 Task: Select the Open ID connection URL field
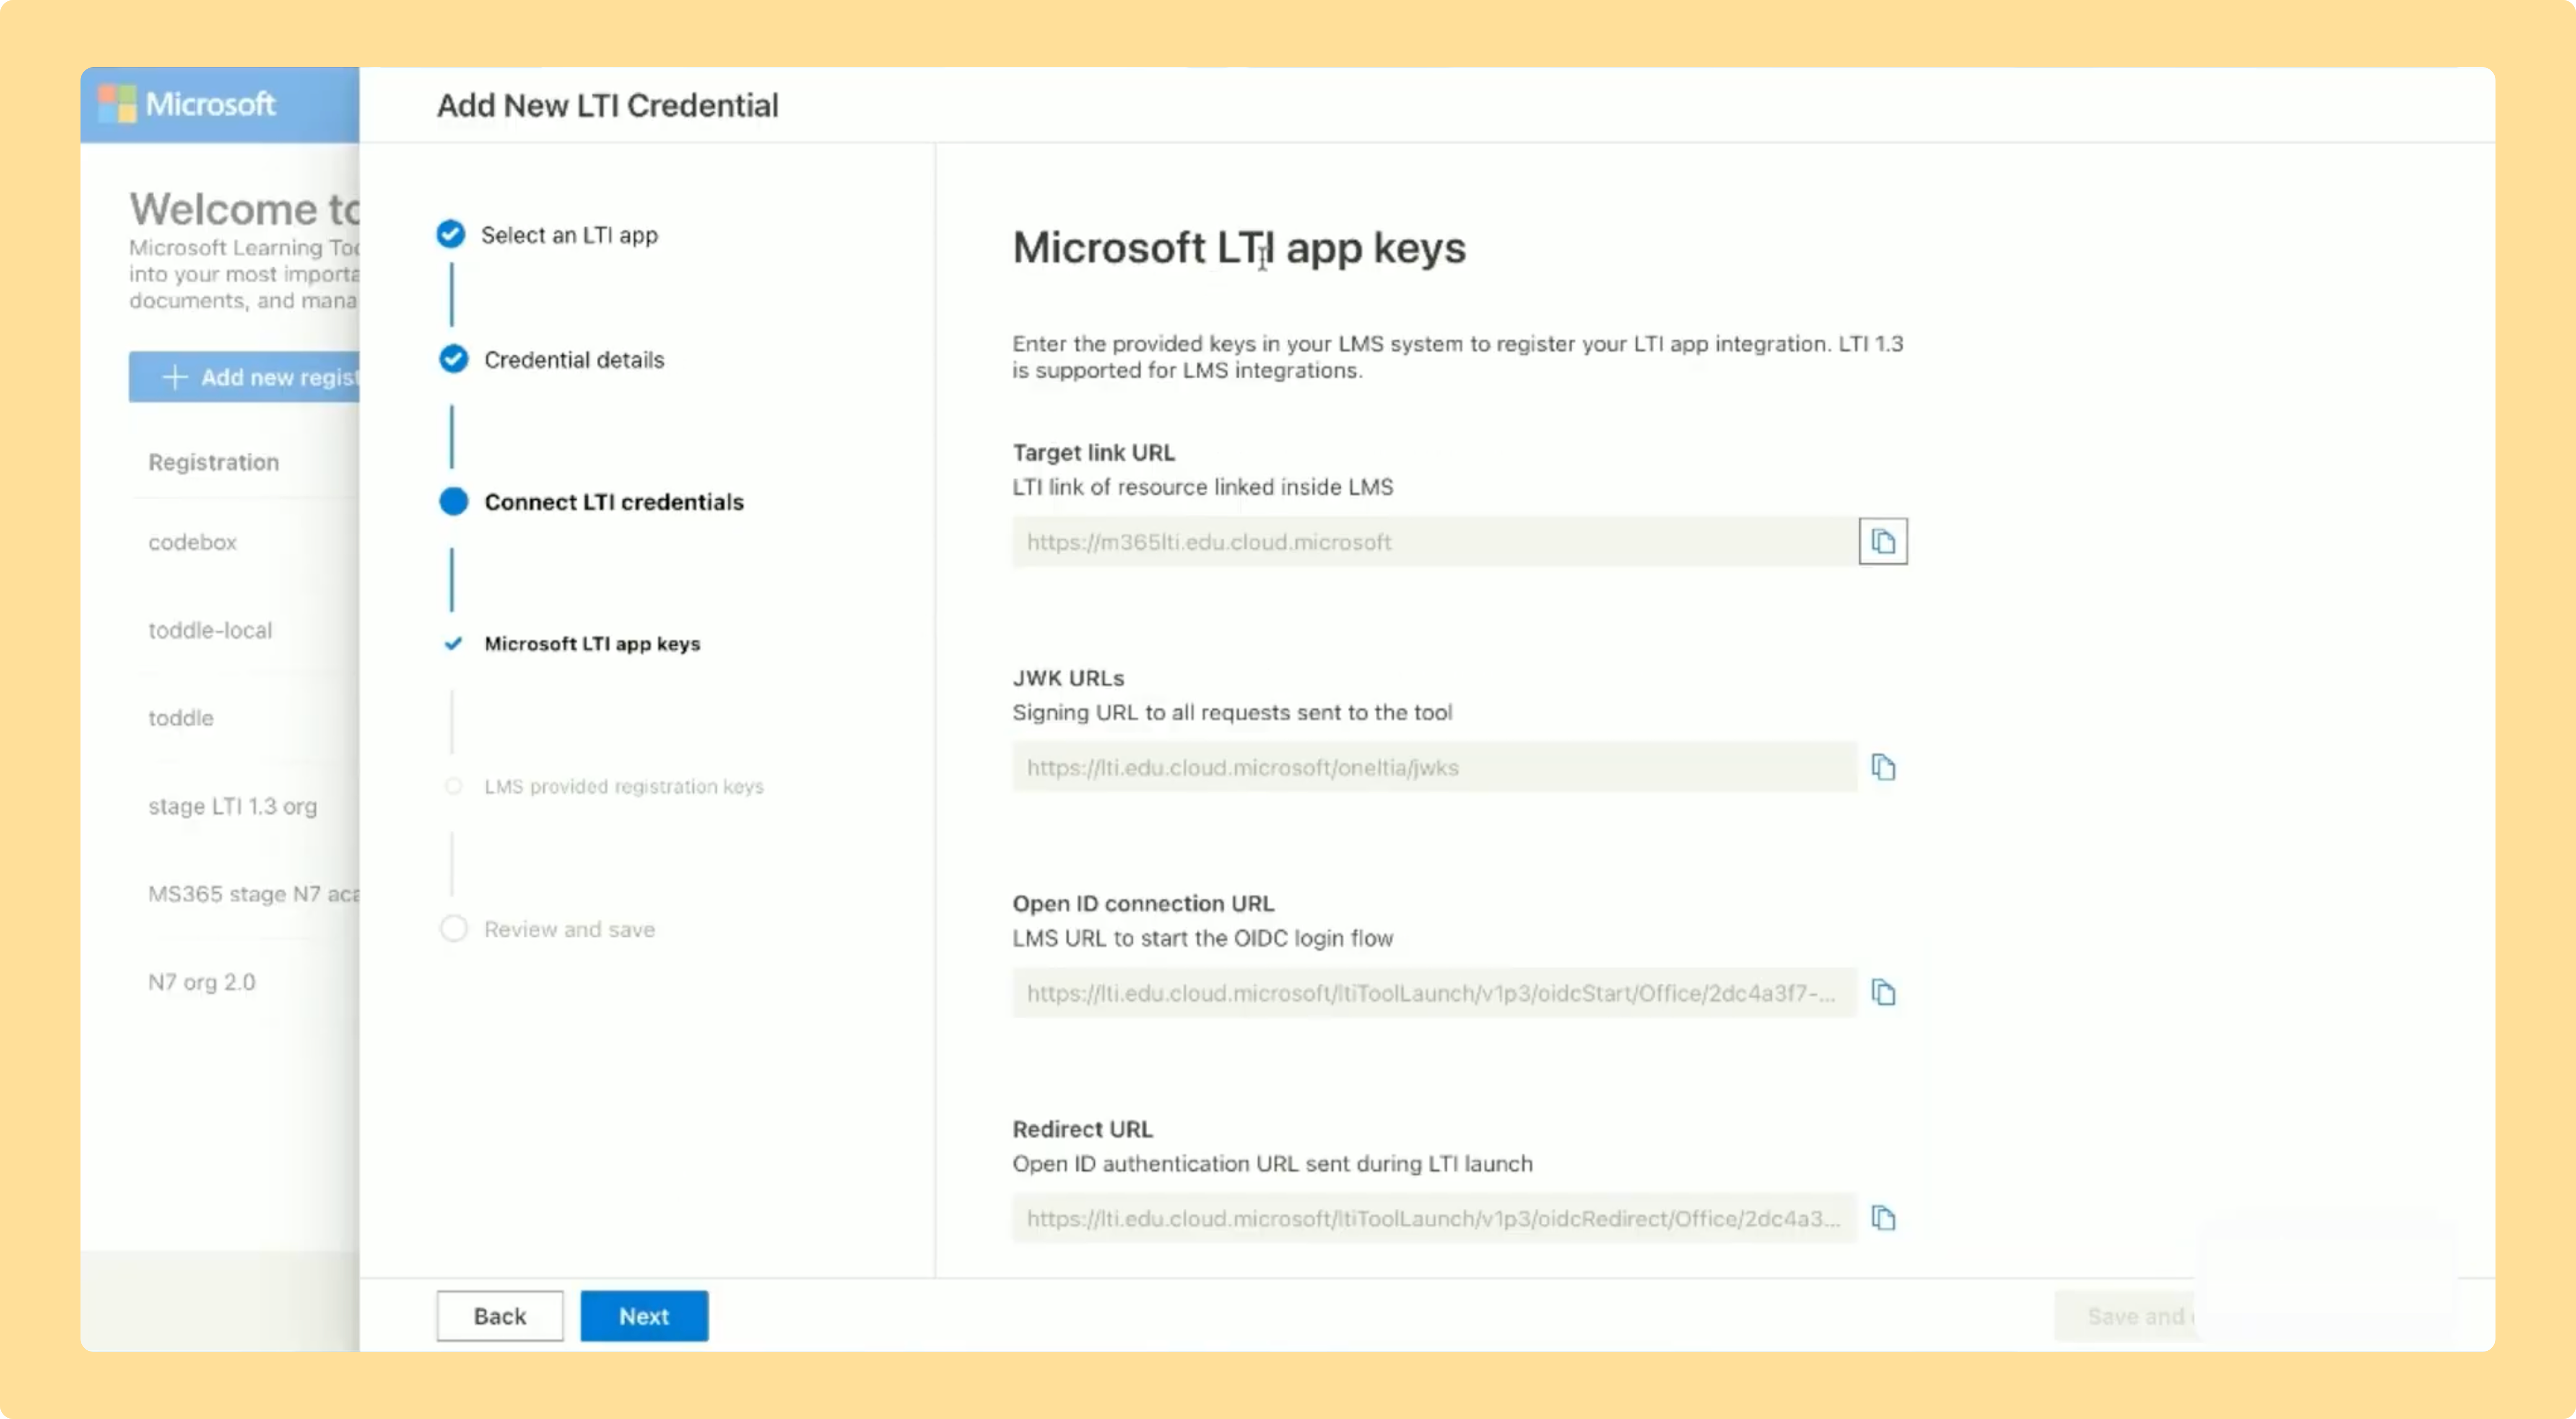(1435, 992)
